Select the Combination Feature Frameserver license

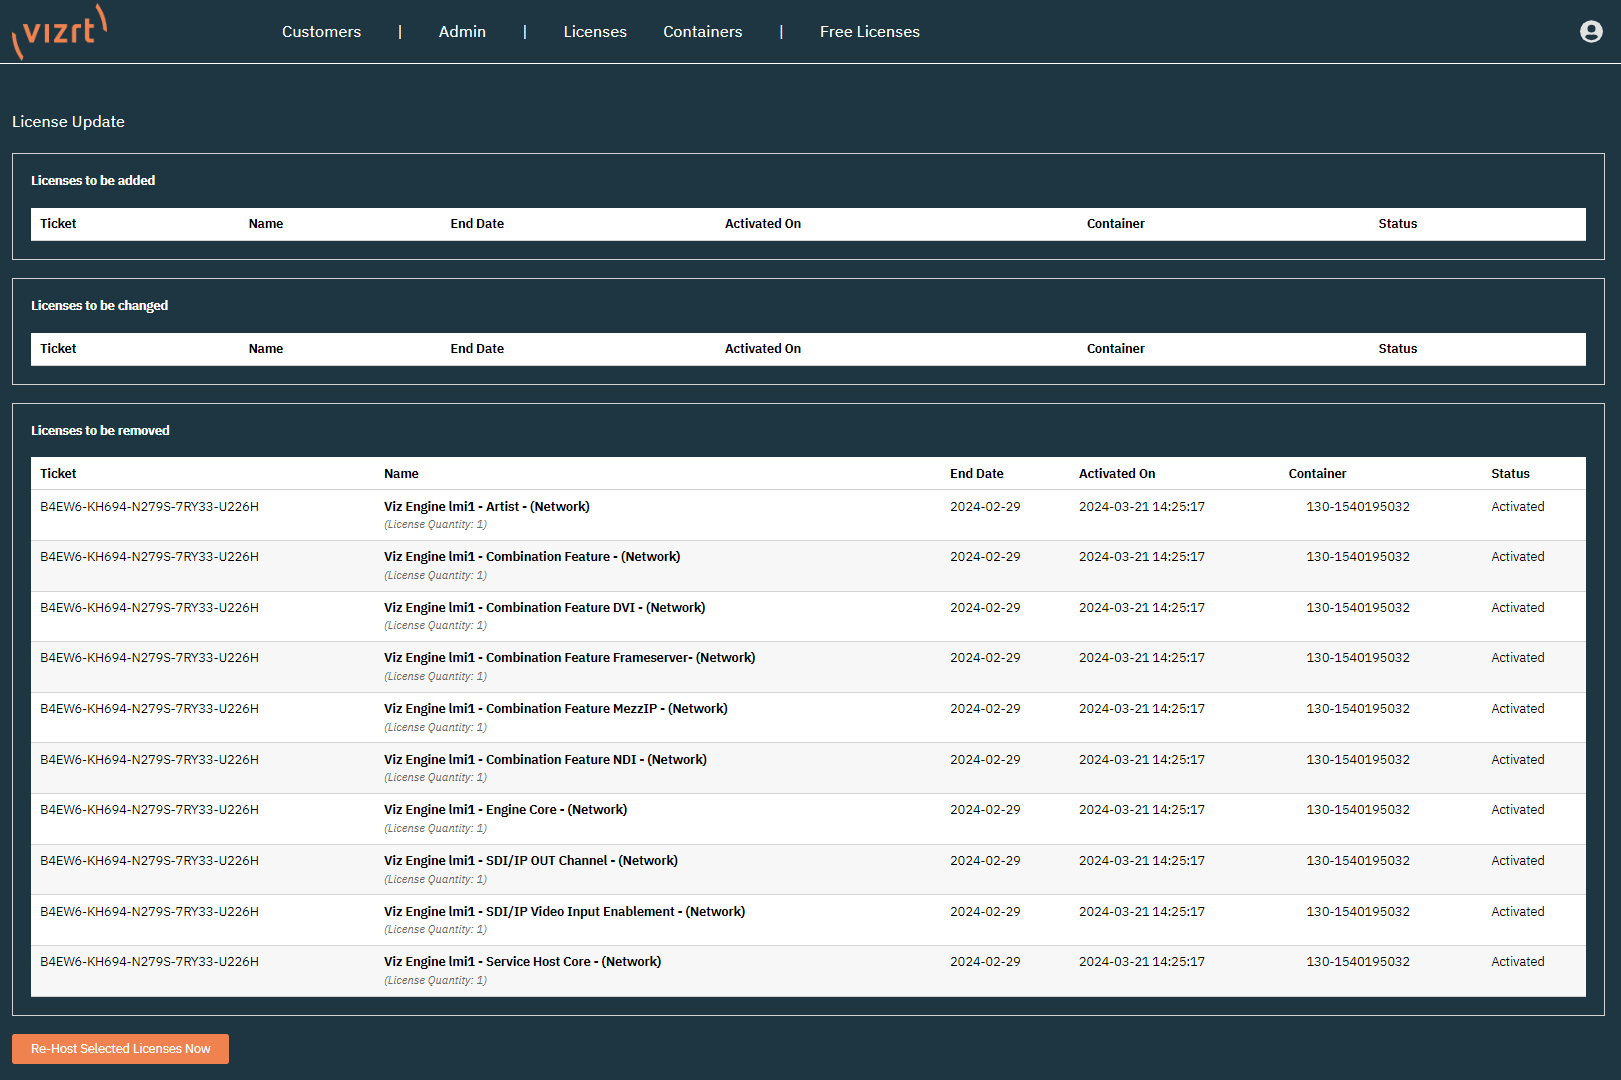[569, 658]
